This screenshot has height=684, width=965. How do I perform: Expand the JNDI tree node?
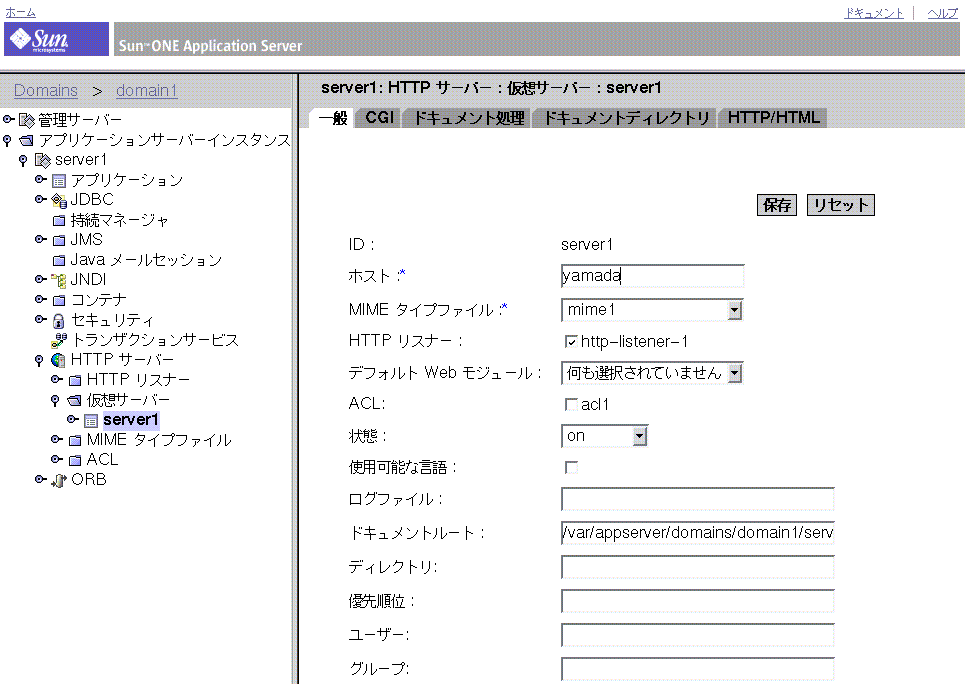(x=40, y=279)
